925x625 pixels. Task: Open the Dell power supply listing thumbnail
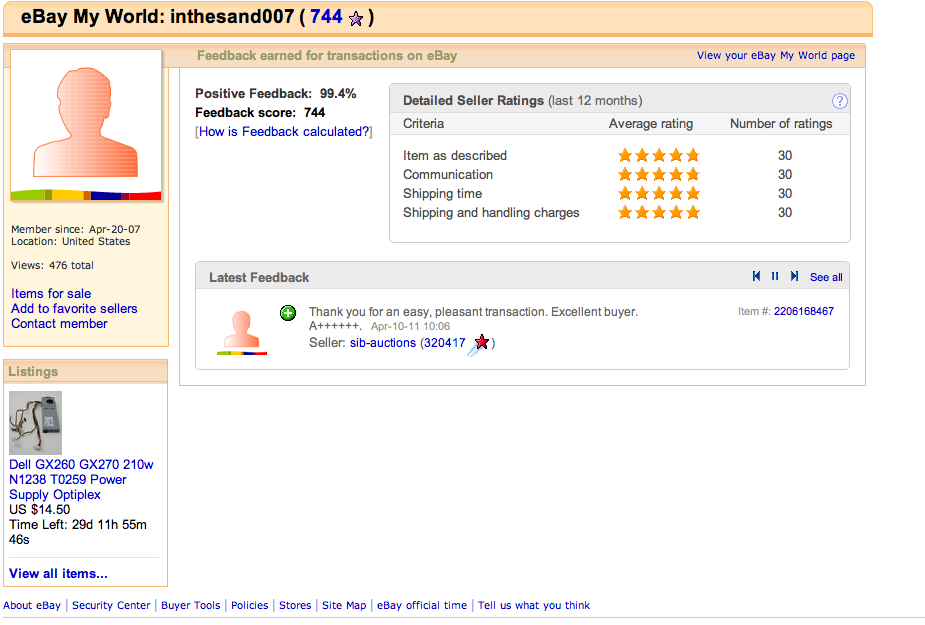[35, 423]
